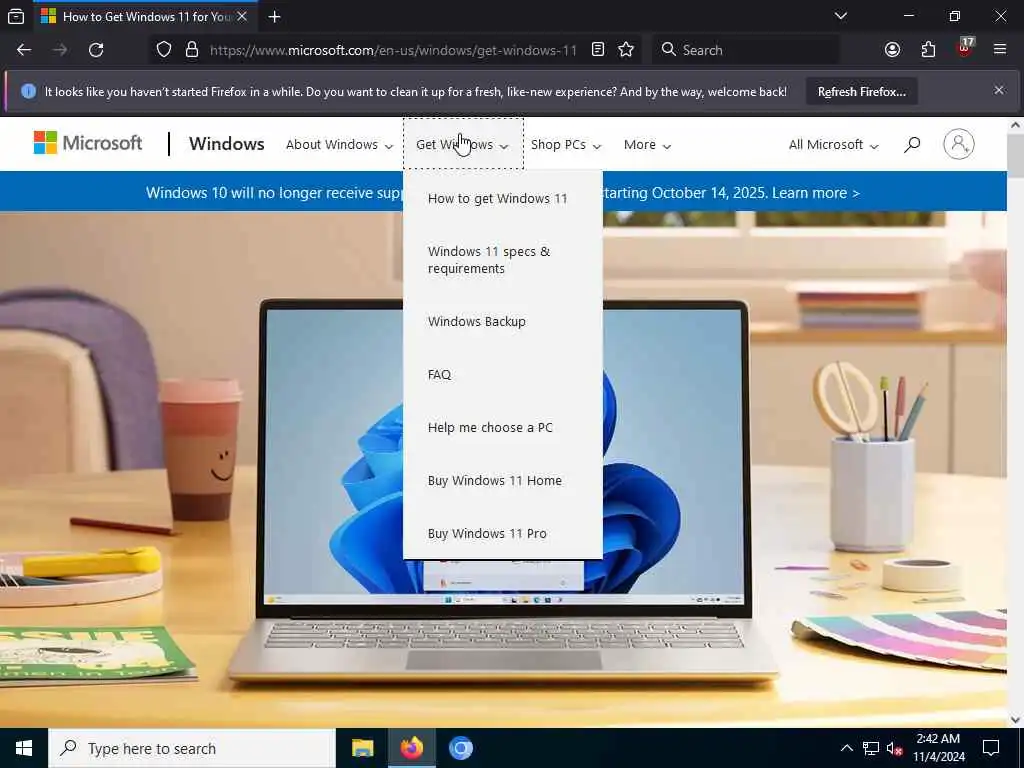Click the page scrollbar's down arrow
Viewport: 1024px width, 768px height.
tap(1016, 720)
